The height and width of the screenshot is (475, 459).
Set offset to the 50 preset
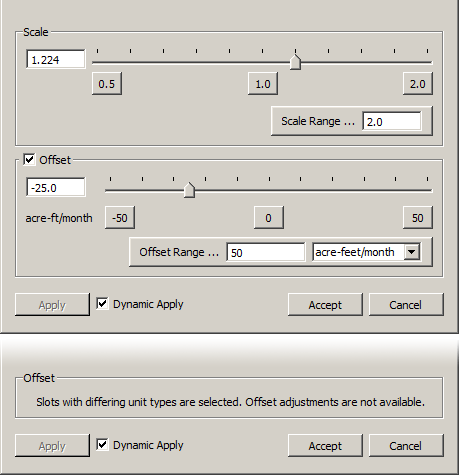click(x=418, y=218)
